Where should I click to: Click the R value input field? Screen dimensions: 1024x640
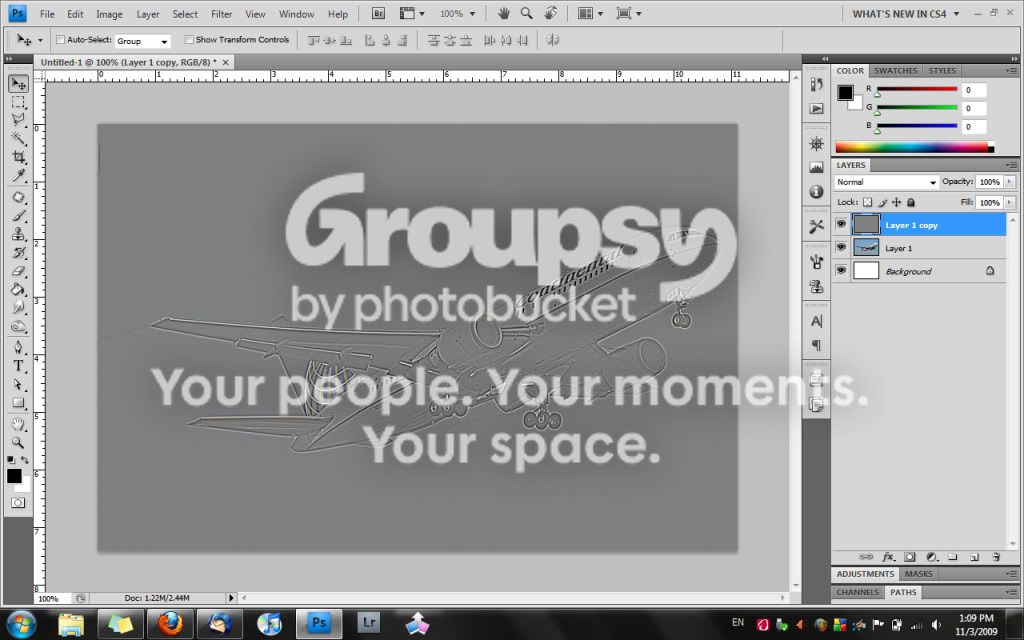click(973, 90)
